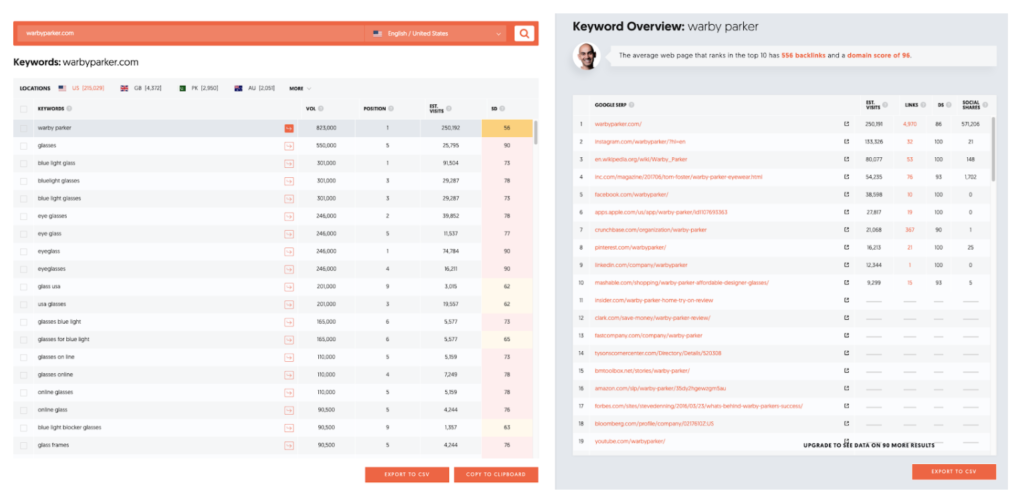Click the UPGRADE TO SEE DATA message
This screenshot has width=1024, height=503.
pyautogui.click(x=869, y=445)
